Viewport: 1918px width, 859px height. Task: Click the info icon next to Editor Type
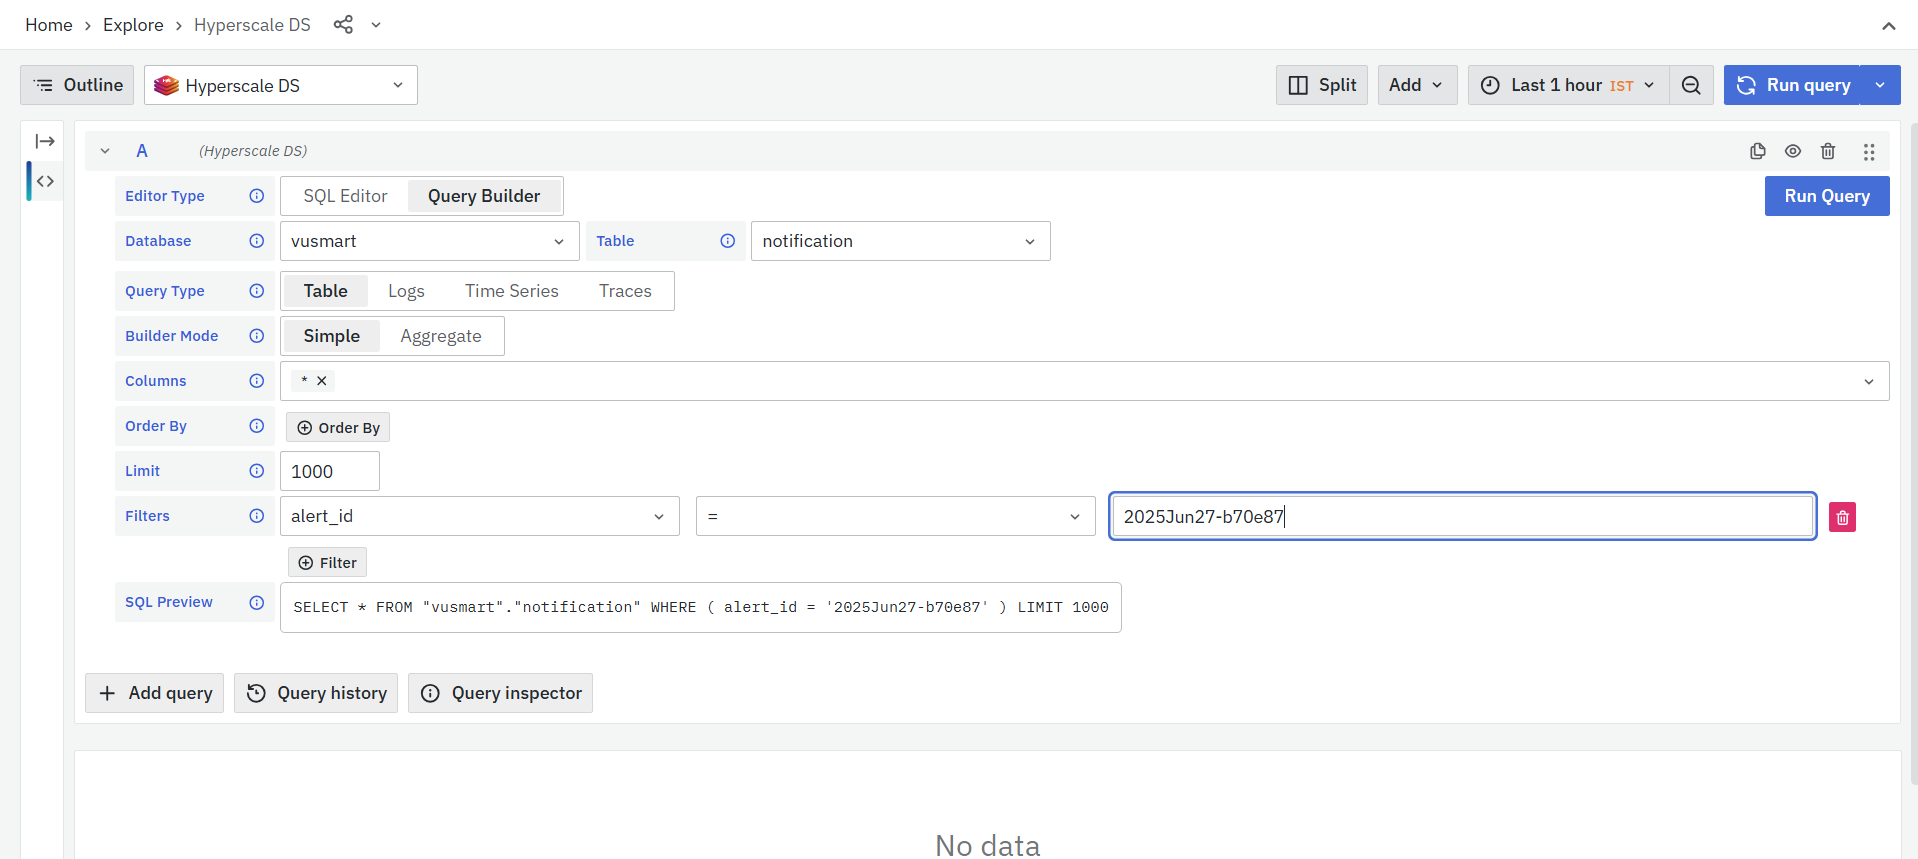[x=257, y=196]
